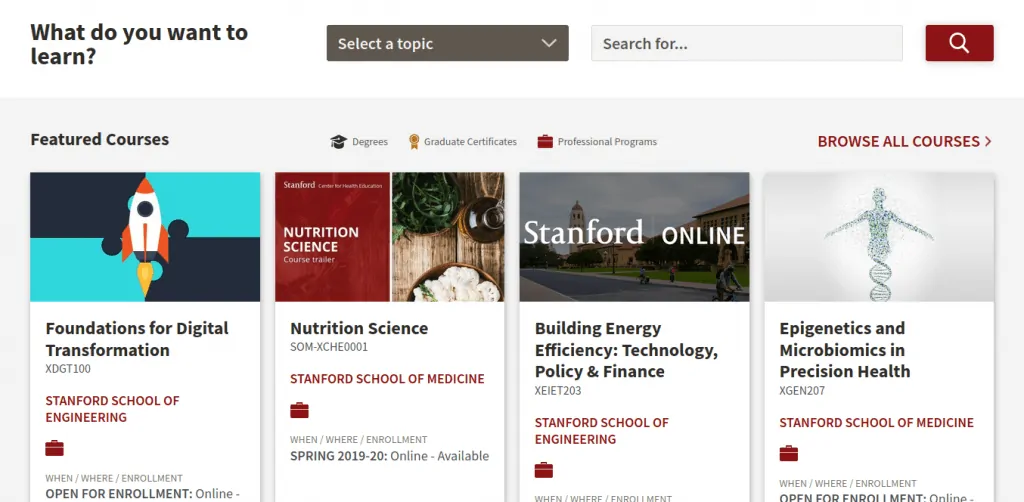Click the Graduate Certificates ribbon icon
The height and width of the screenshot is (502, 1024).
tap(414, 142)
